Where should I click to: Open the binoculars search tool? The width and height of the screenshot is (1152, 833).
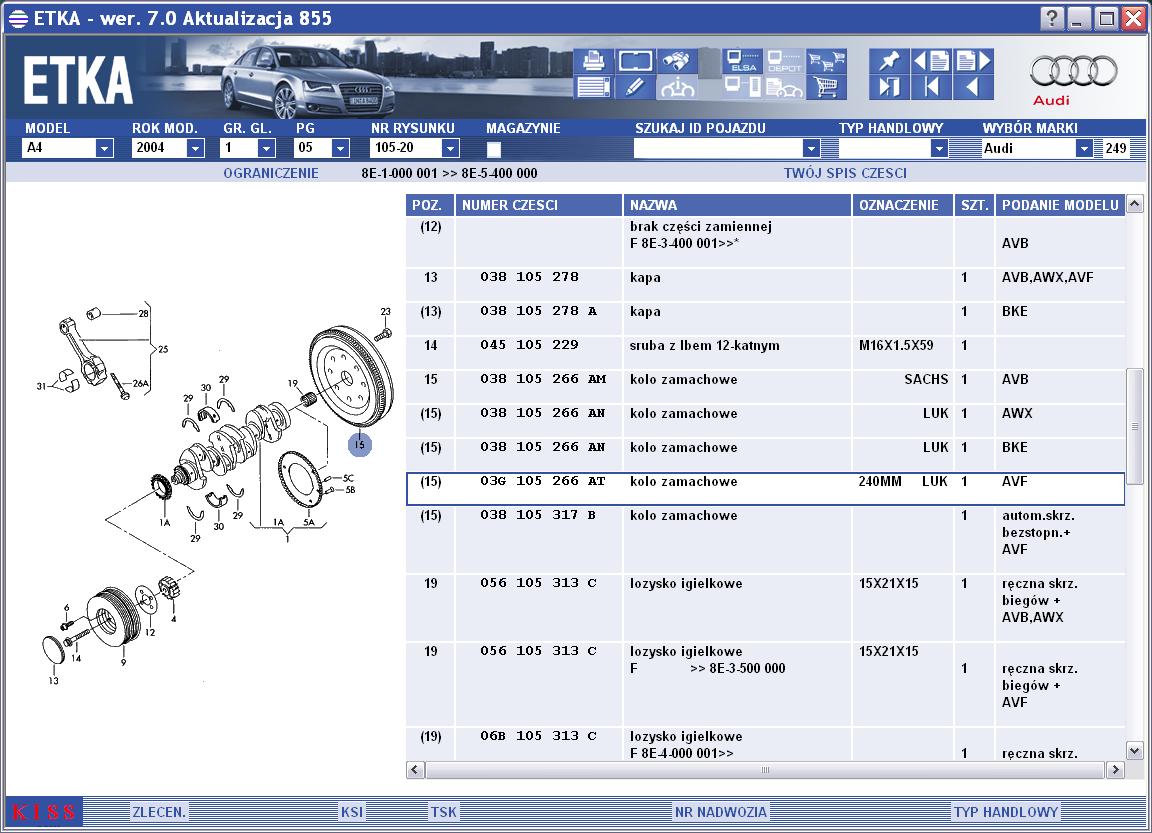pyautogui.click(x=677, y=61)
